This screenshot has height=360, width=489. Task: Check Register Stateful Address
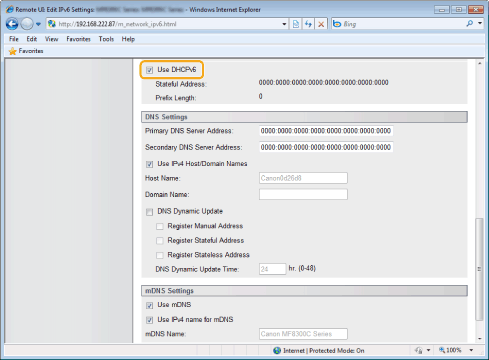point(160,241)
